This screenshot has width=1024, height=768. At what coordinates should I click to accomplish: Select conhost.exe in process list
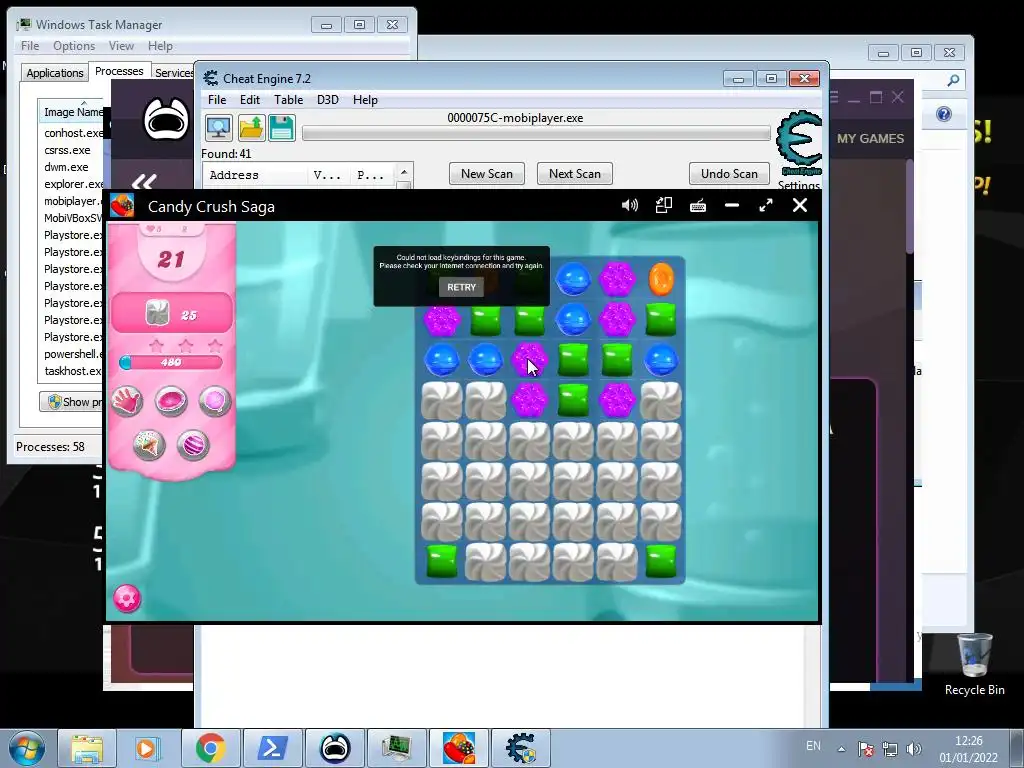click(73, 133)
